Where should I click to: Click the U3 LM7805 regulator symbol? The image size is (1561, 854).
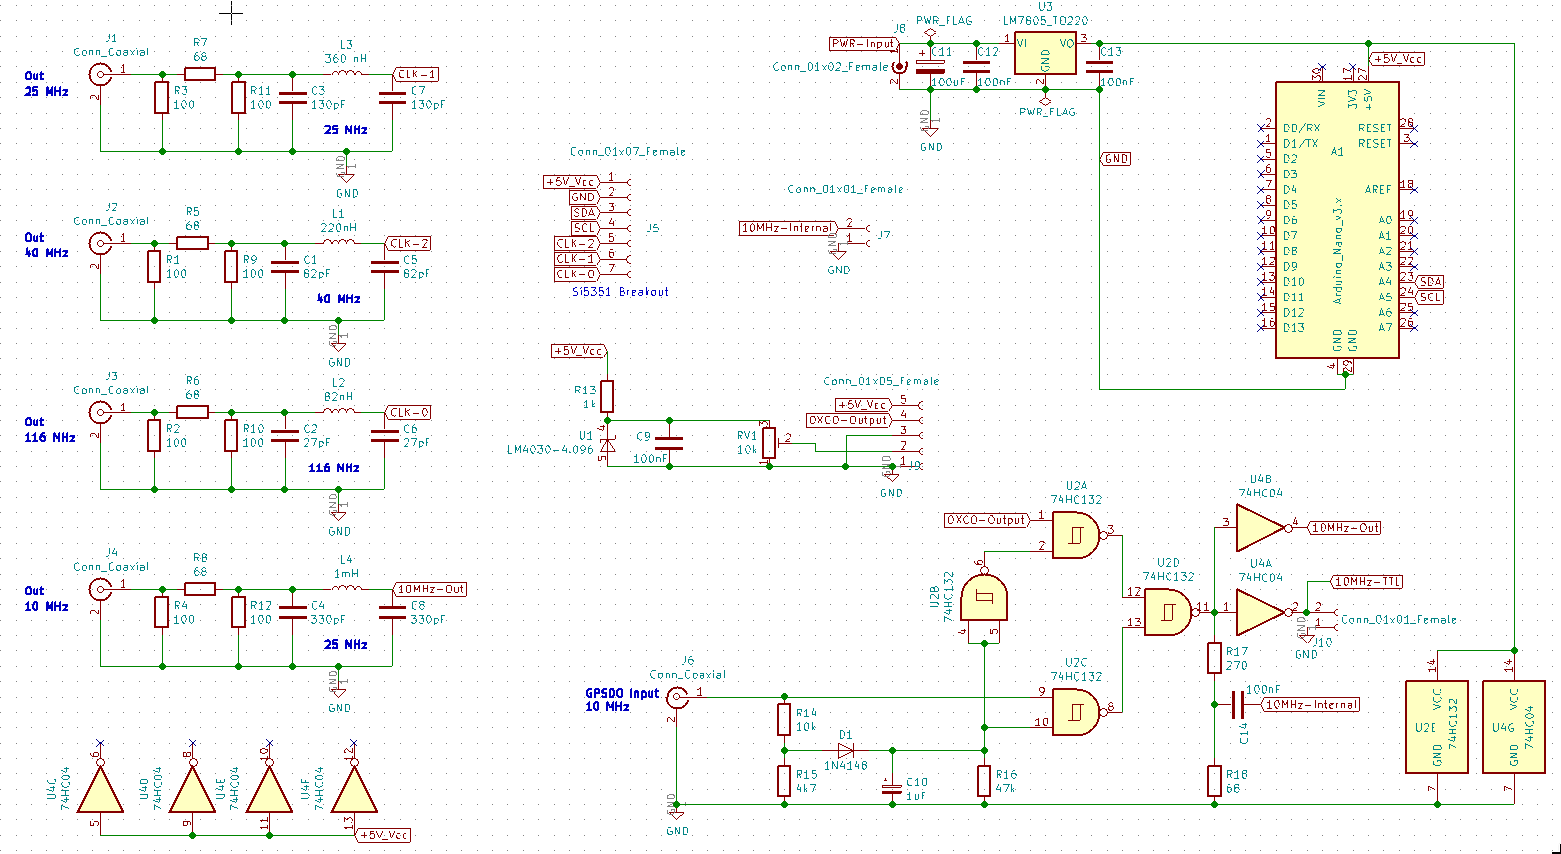pyautogui.click(x=1045, y=53)
